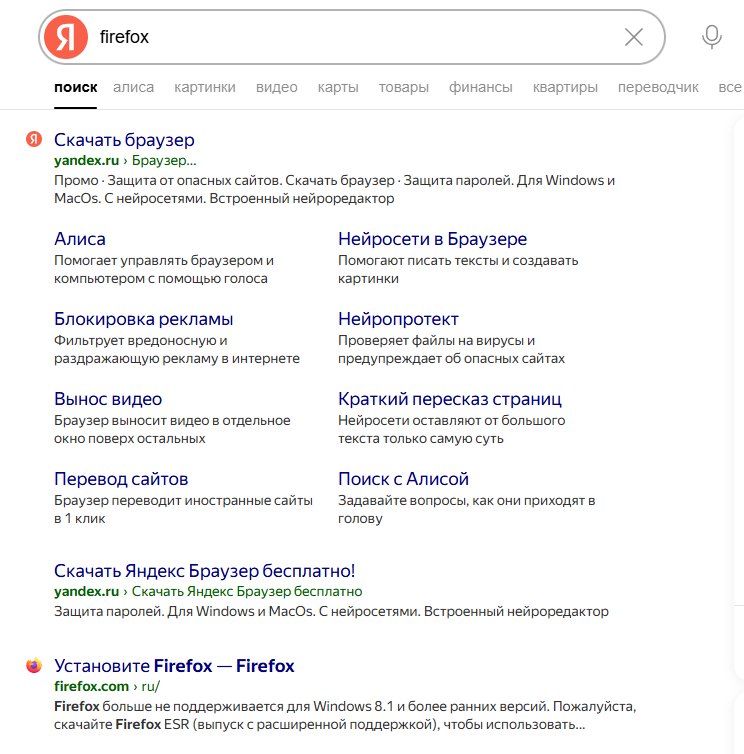Clear the search query with X icon
The image size is (744, 754).
tap(634, 37)
